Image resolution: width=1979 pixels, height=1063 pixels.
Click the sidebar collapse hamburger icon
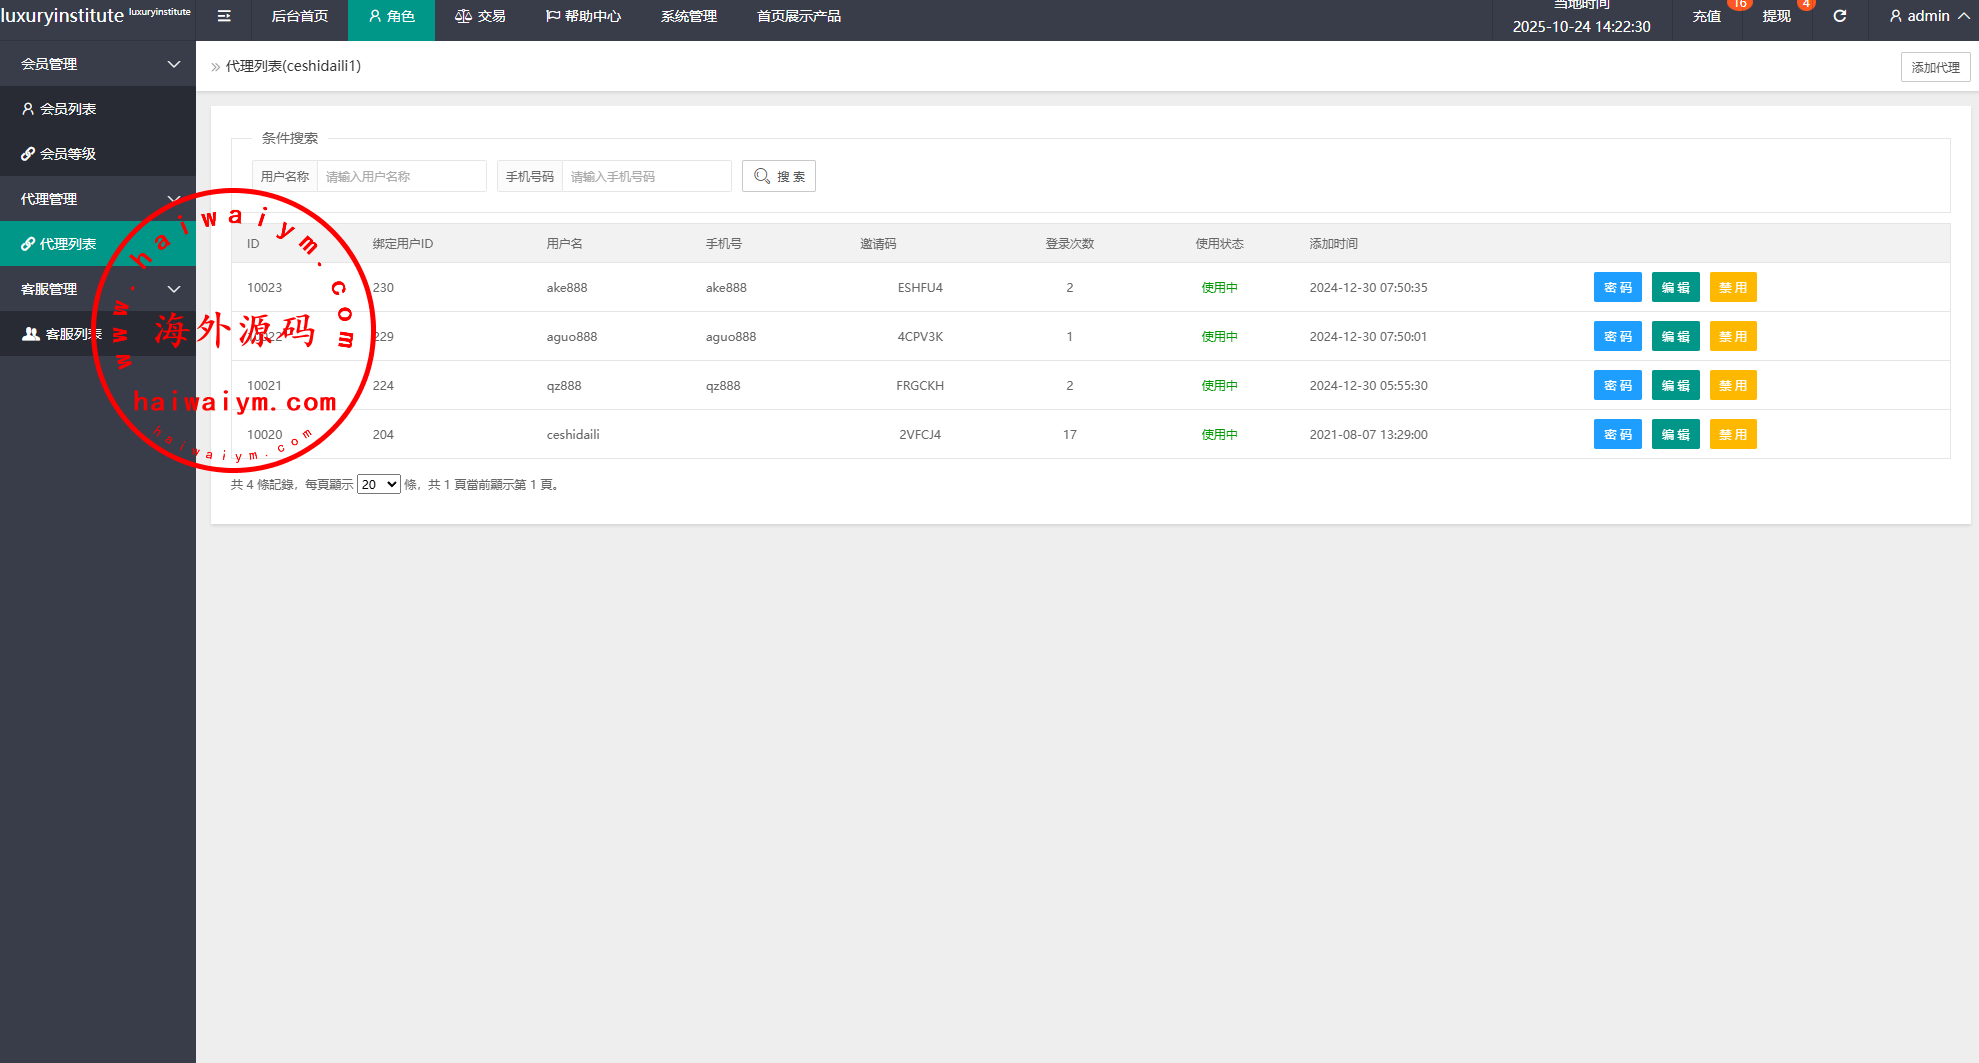coord(224,16)
